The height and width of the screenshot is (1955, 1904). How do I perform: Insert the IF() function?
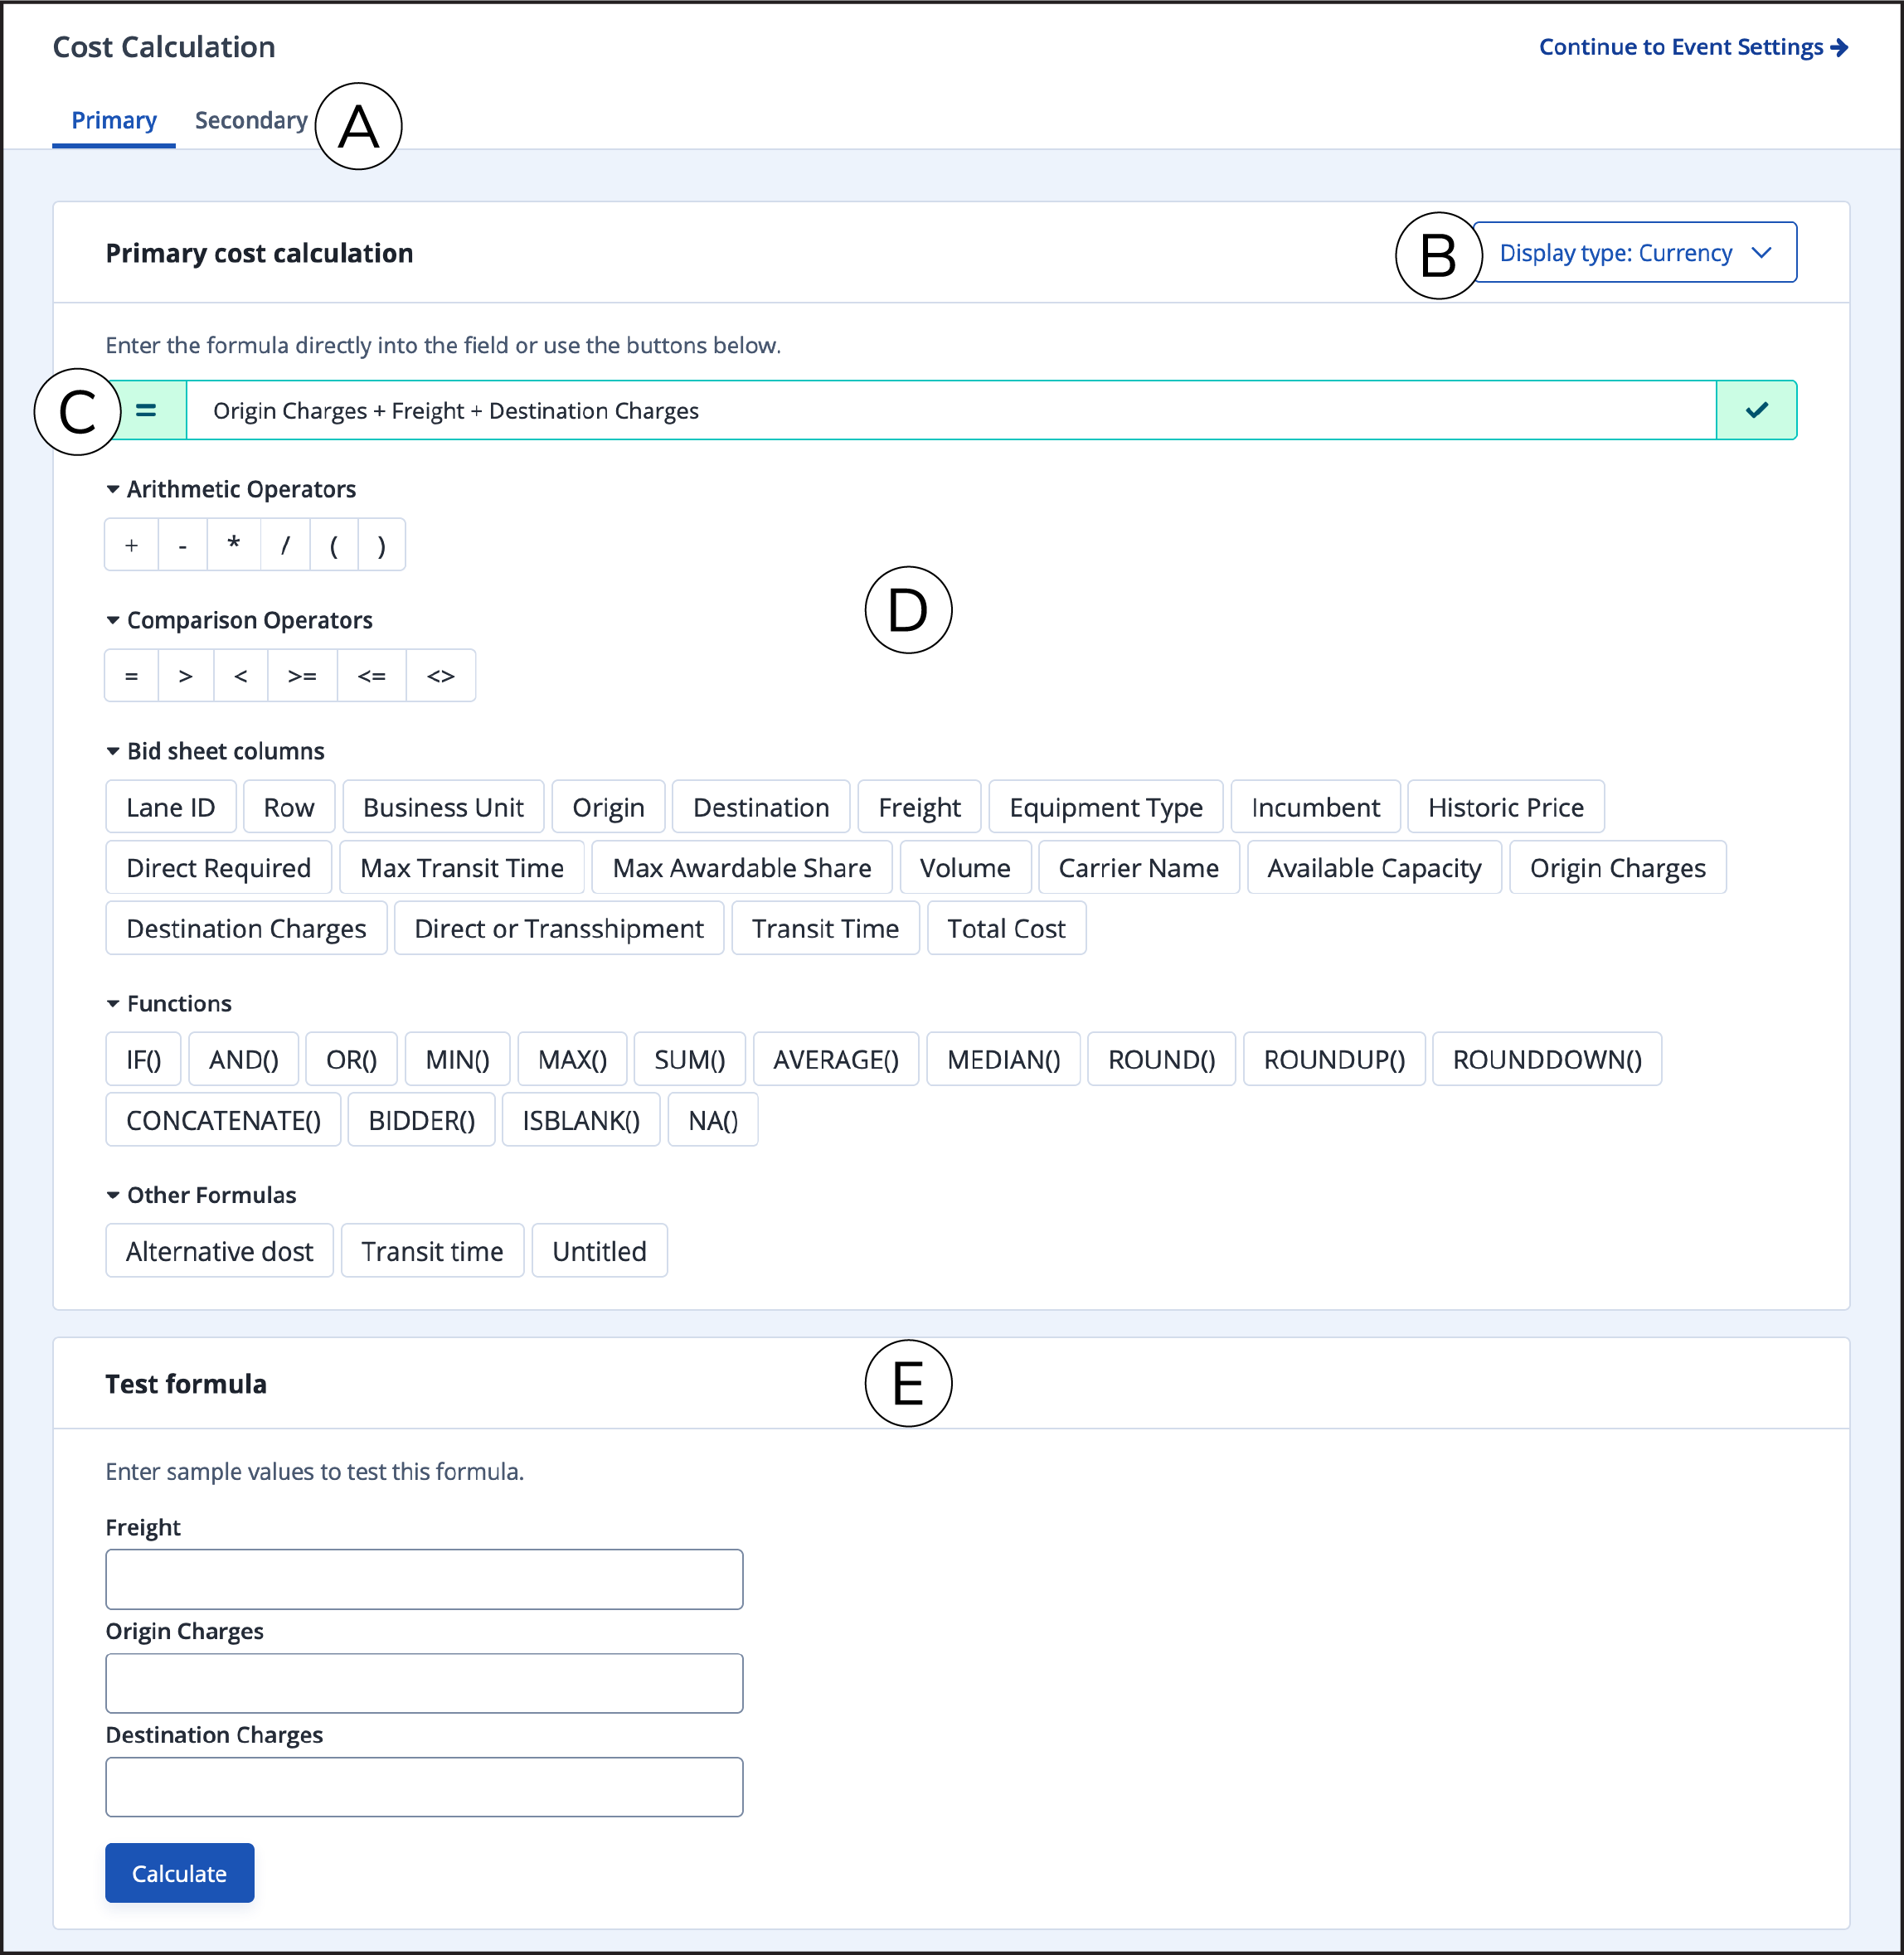143,1060
